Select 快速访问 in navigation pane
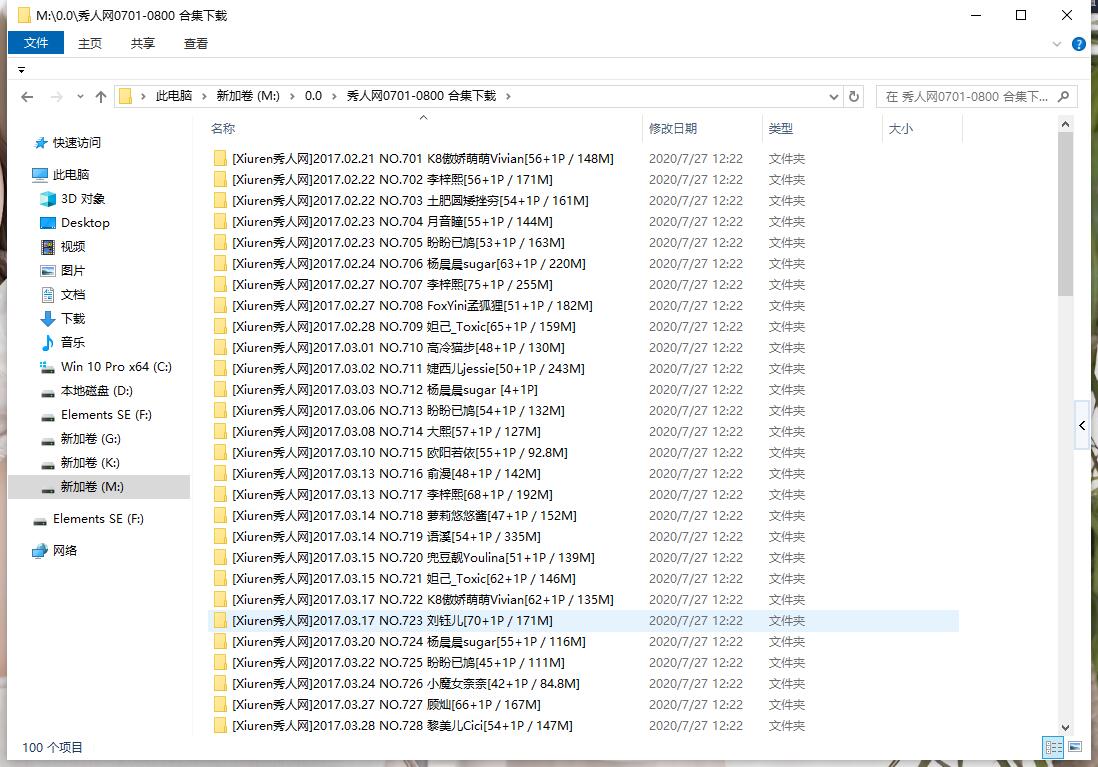This screenshot has width=1098, height=767. [x=76, y=143]
